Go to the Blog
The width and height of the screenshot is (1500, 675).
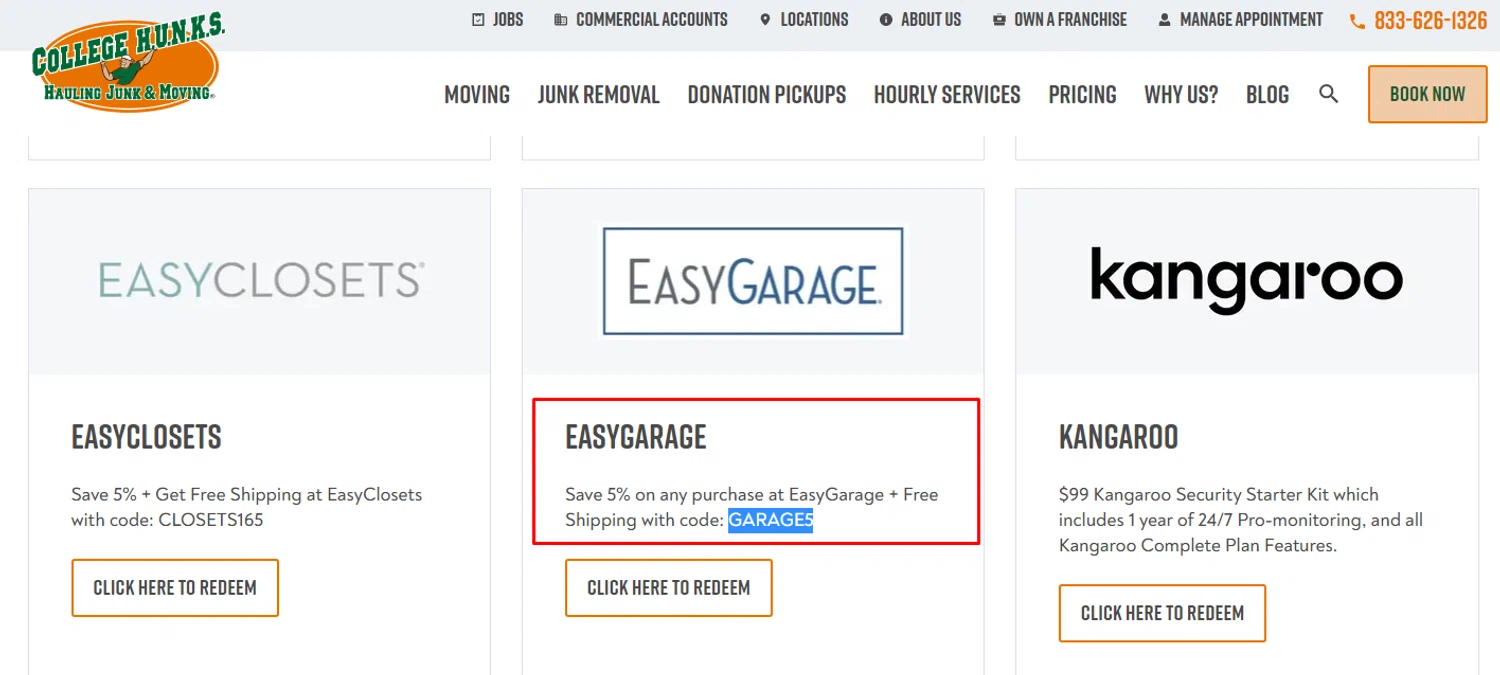[x=1267, y=94]
